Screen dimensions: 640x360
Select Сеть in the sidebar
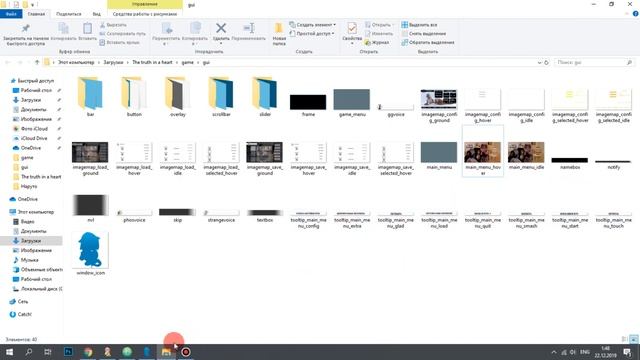pyautogui.click(x=23, y=302)
